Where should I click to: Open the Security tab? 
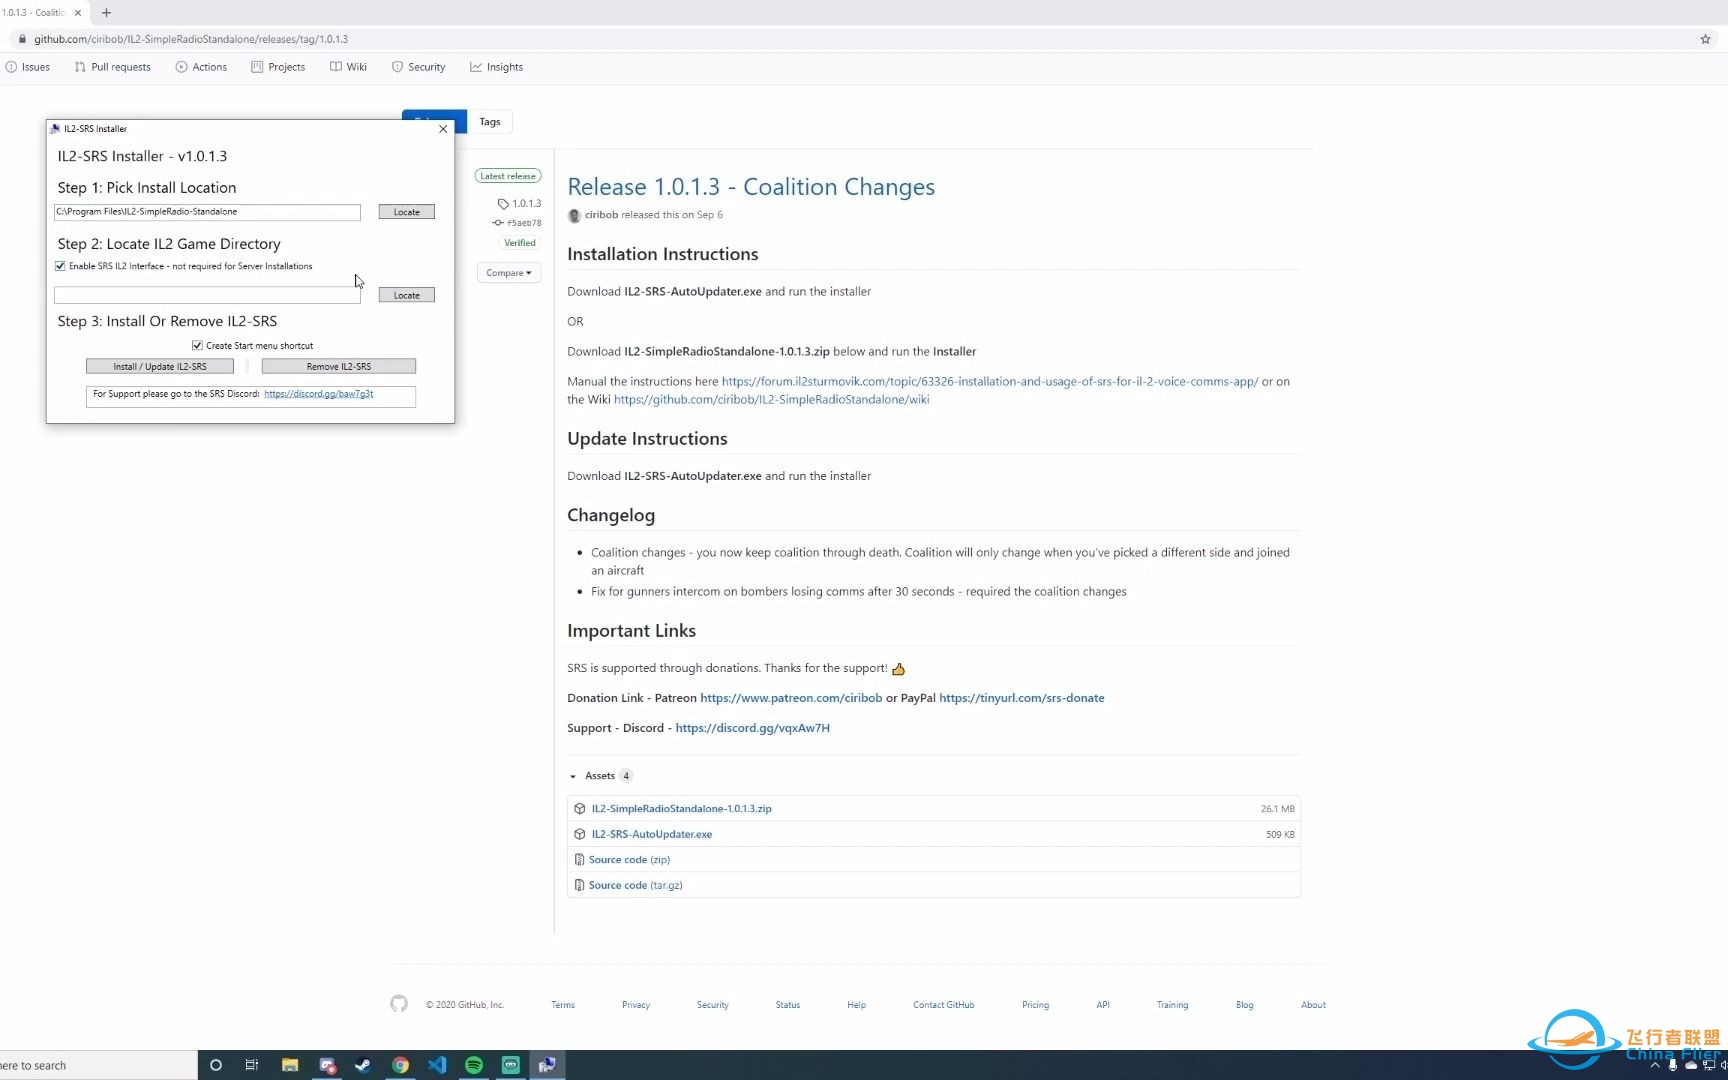pyautogui.click(x=418, y=67)
